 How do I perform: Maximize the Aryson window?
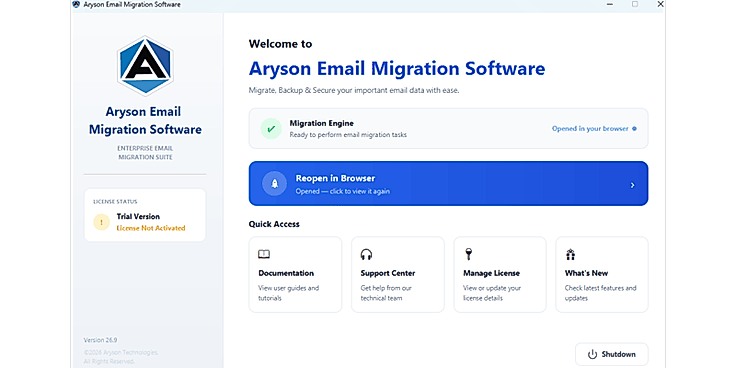click(x=635, y=4)
